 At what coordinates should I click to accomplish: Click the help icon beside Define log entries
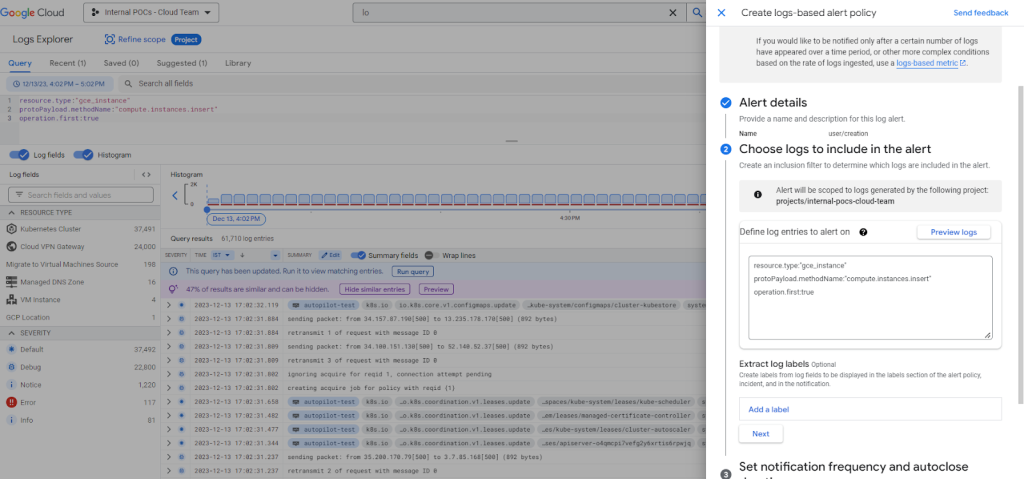[863, 232]
